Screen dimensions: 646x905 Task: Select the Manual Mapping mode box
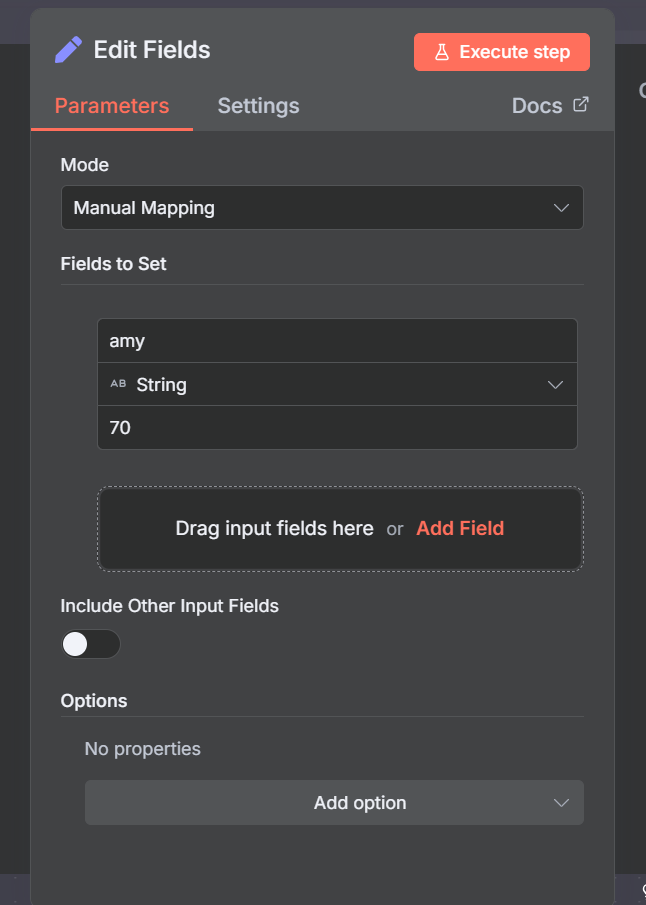[300, 208]
